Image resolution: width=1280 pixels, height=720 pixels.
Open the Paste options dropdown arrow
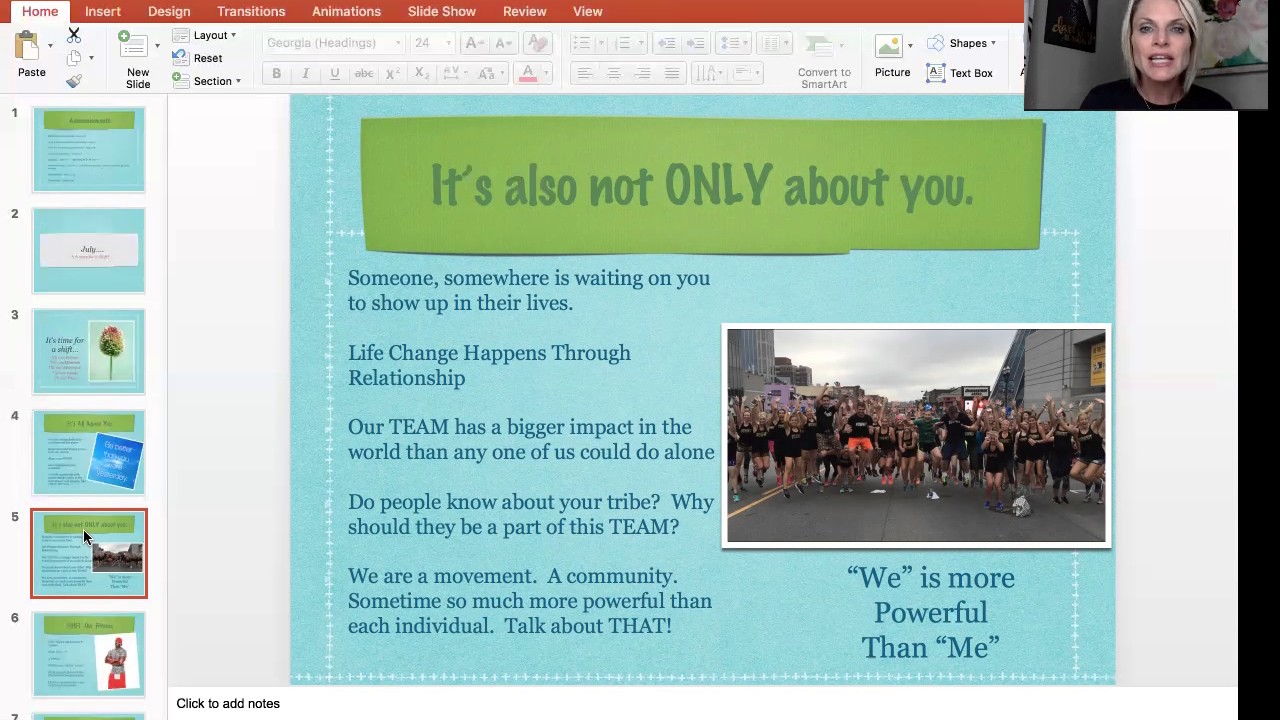pos(50,46)
